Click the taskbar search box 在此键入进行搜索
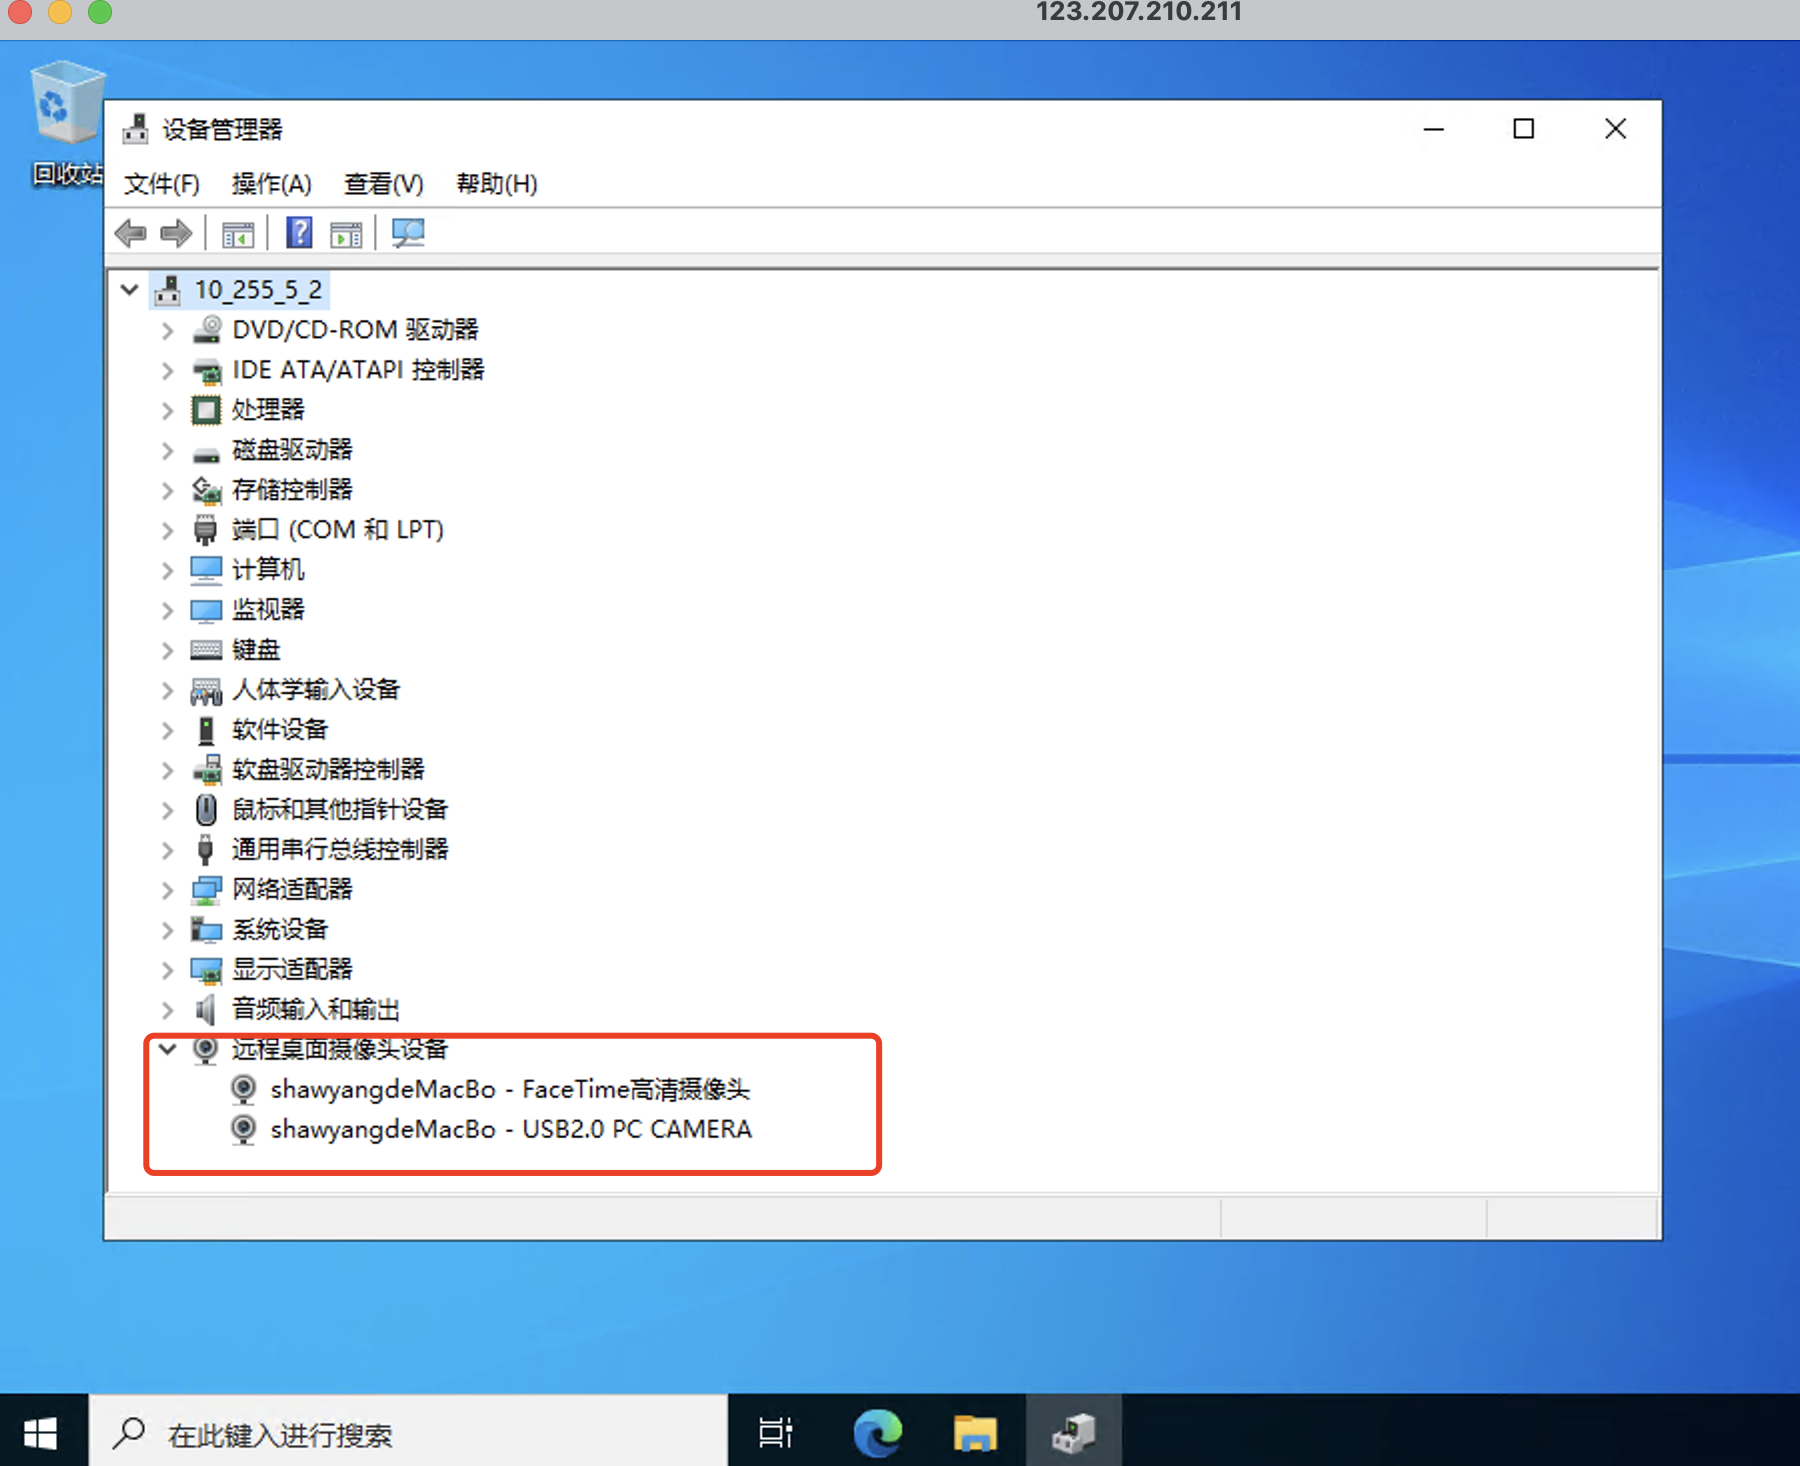 pyautogui.click(x=408, y=1433)
